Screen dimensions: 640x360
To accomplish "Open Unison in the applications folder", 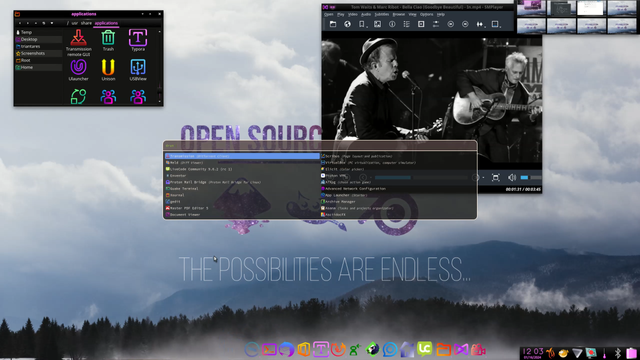I will 108,70.
